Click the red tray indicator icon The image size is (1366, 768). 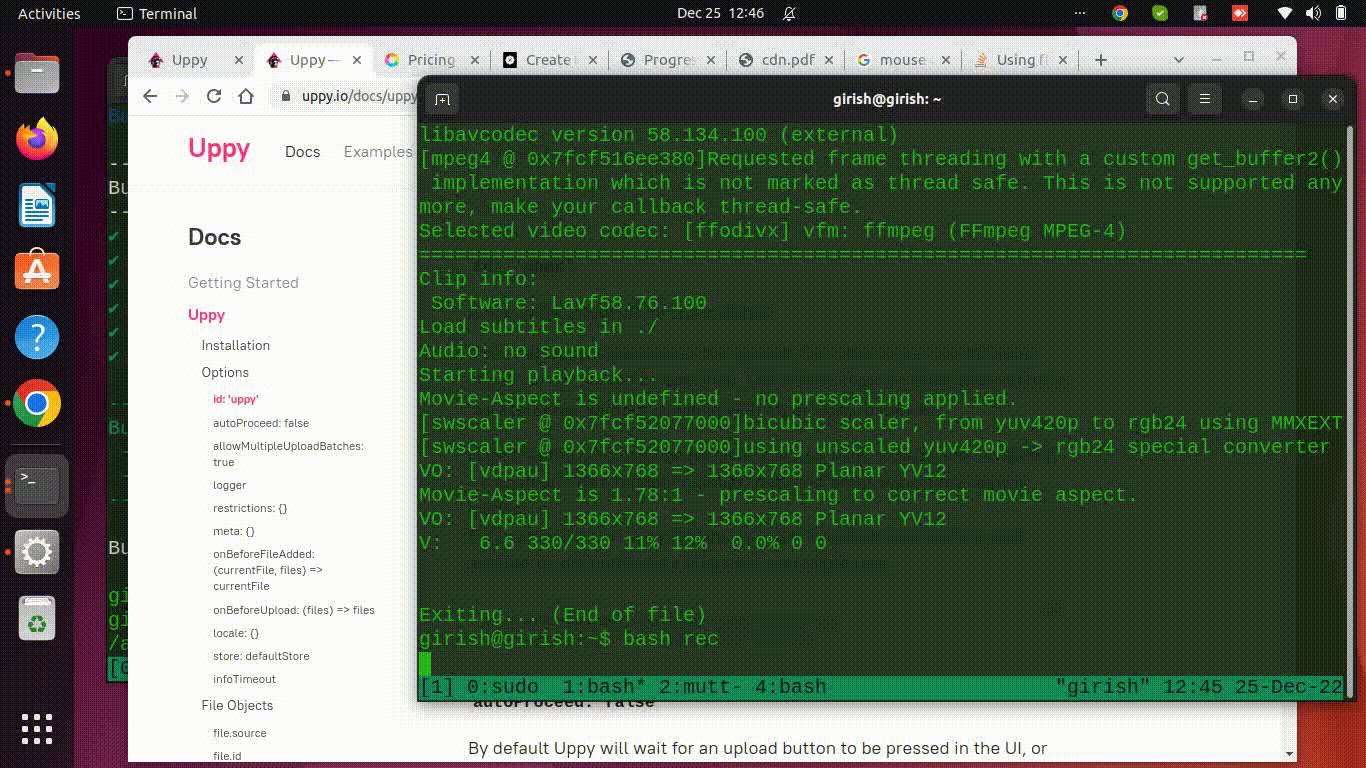tap(1239, 14)
